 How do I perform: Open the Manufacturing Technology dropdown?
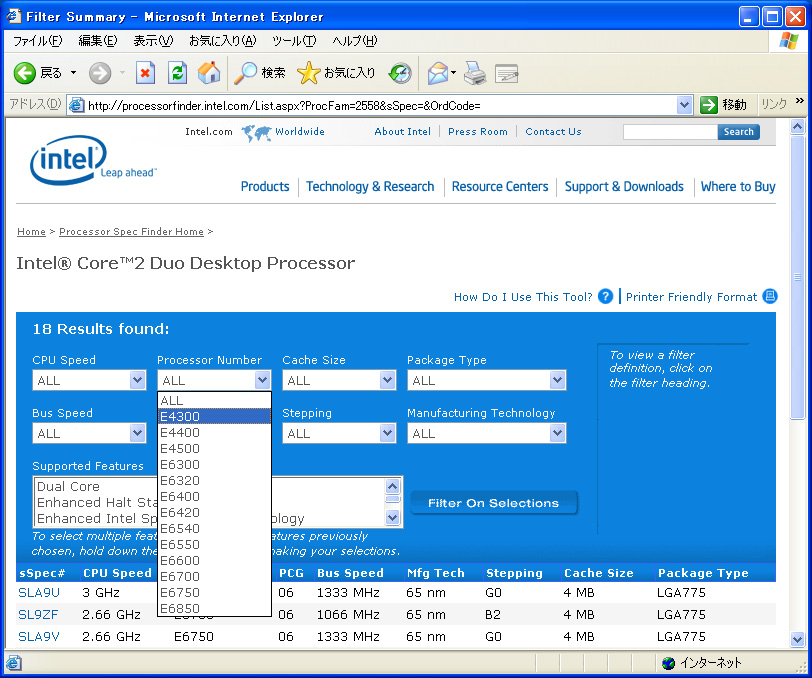tap(486, 433)
